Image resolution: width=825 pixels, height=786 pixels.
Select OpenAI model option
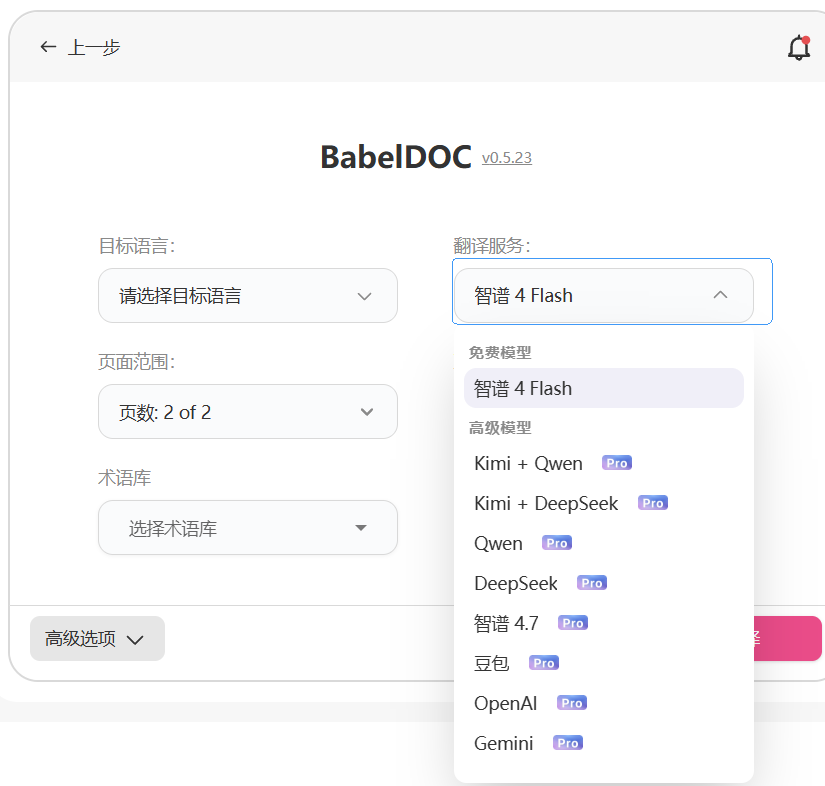click(x=603, y=703)
